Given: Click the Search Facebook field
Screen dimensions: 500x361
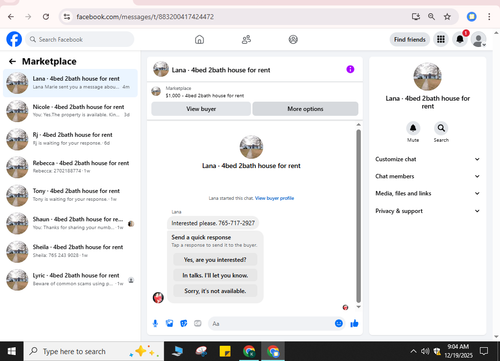Looking at the screenshot, I should pyautogui.click(x=80, y=39).
